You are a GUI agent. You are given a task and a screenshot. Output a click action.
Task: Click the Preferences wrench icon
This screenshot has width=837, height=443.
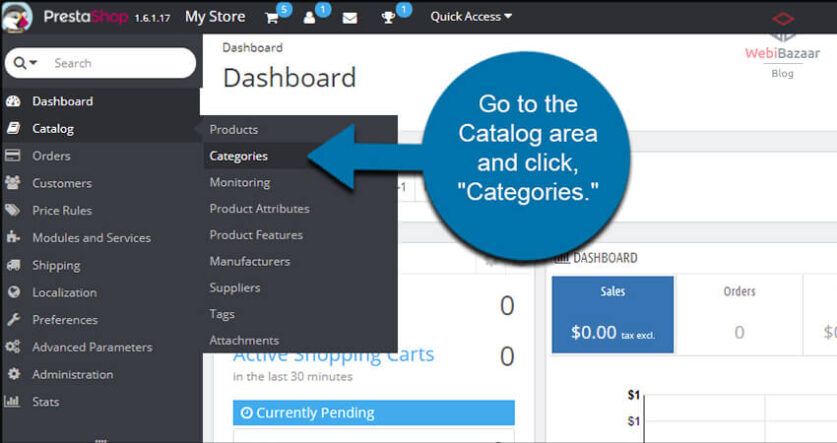pos(13,320)
